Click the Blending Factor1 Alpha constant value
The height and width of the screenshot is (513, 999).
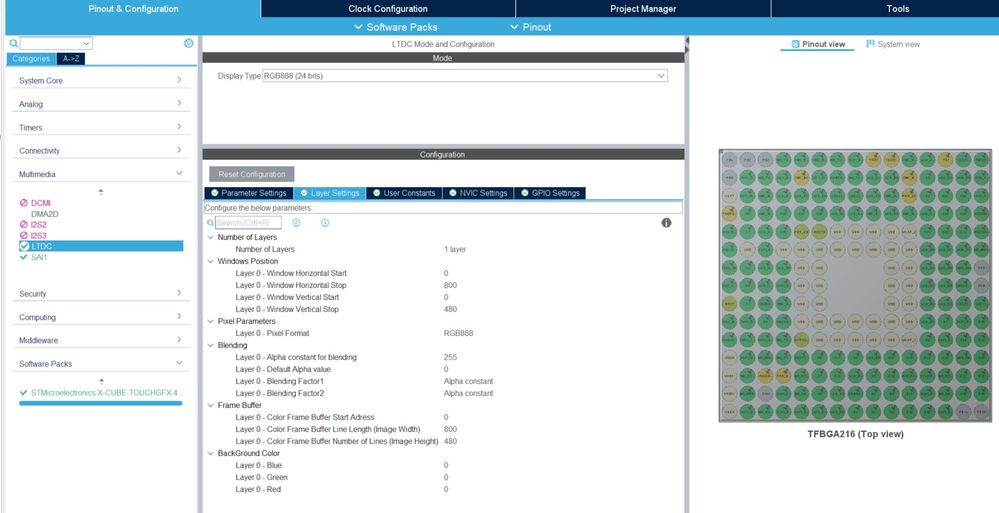coord(468,381)
